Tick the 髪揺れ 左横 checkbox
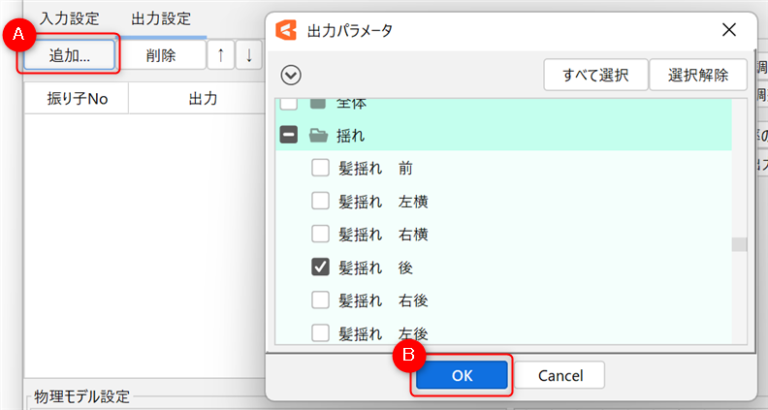 tap(320, 201)
